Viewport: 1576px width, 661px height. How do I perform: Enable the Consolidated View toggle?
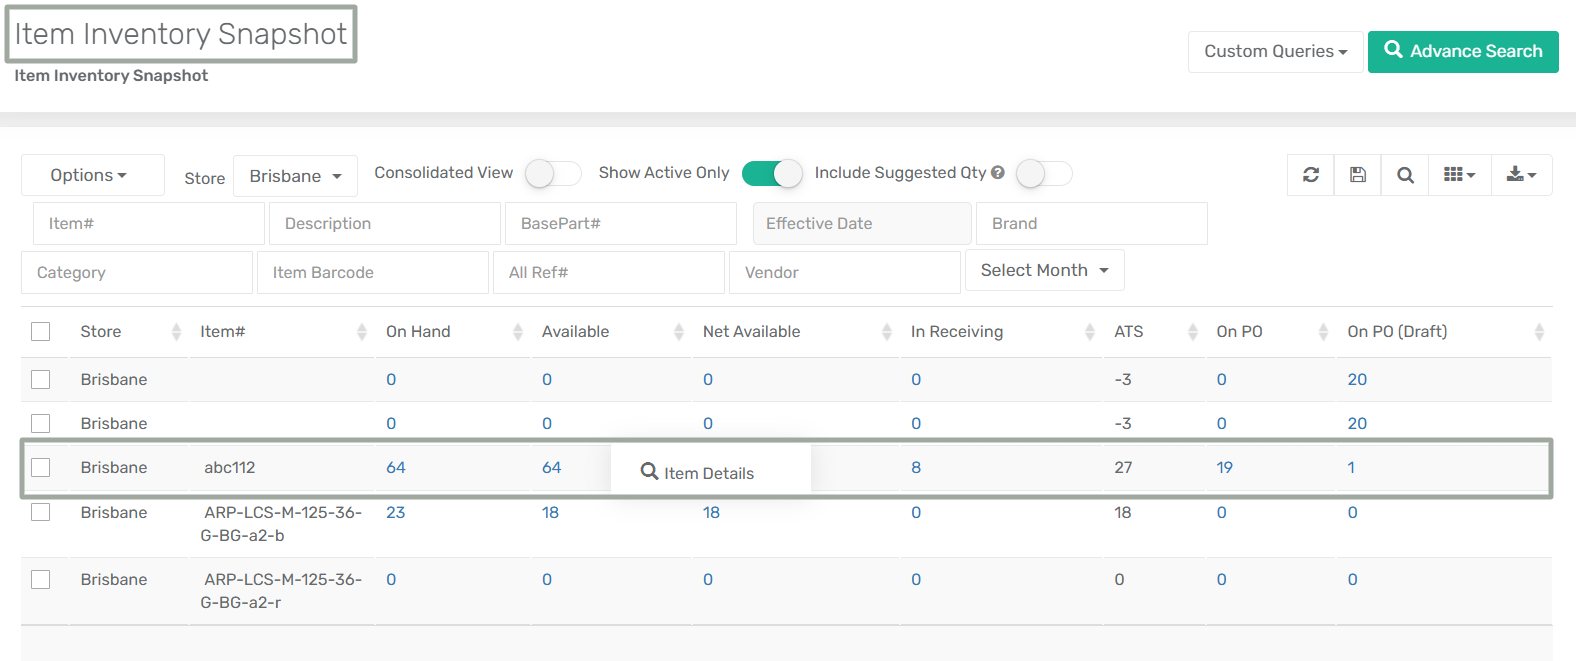553,174
